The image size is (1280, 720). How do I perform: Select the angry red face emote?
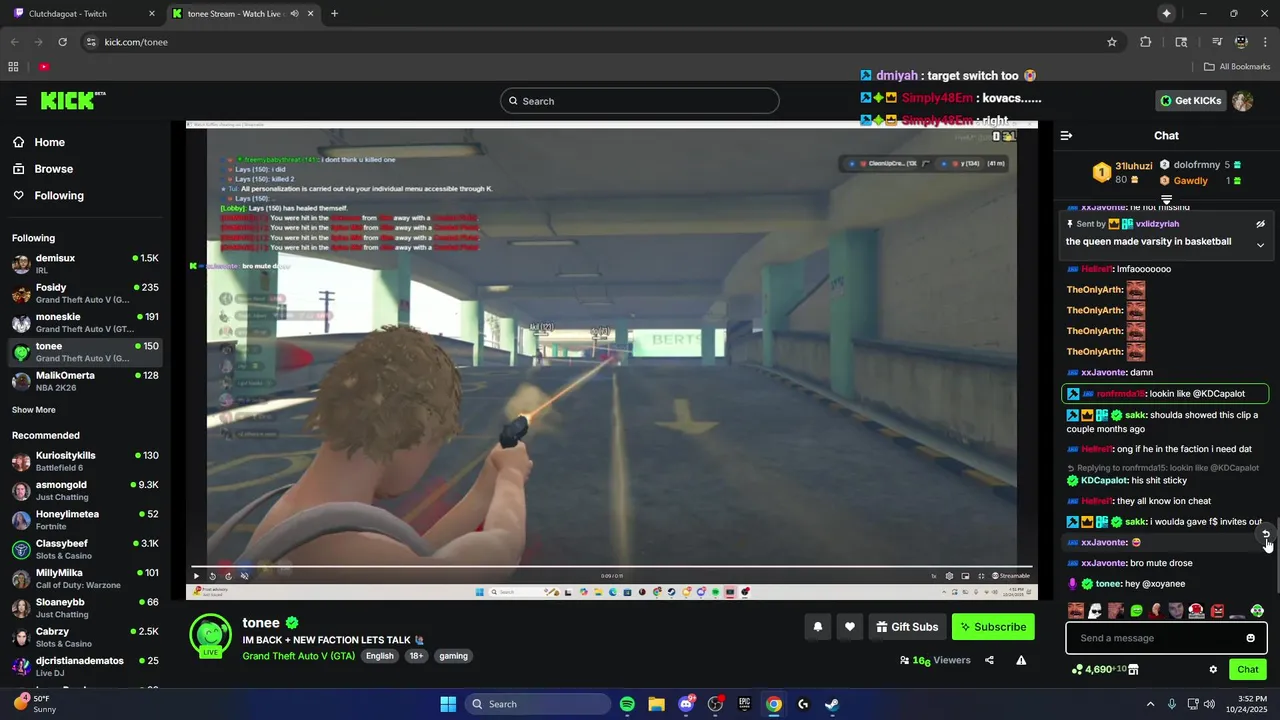(x=1217, y=611)
